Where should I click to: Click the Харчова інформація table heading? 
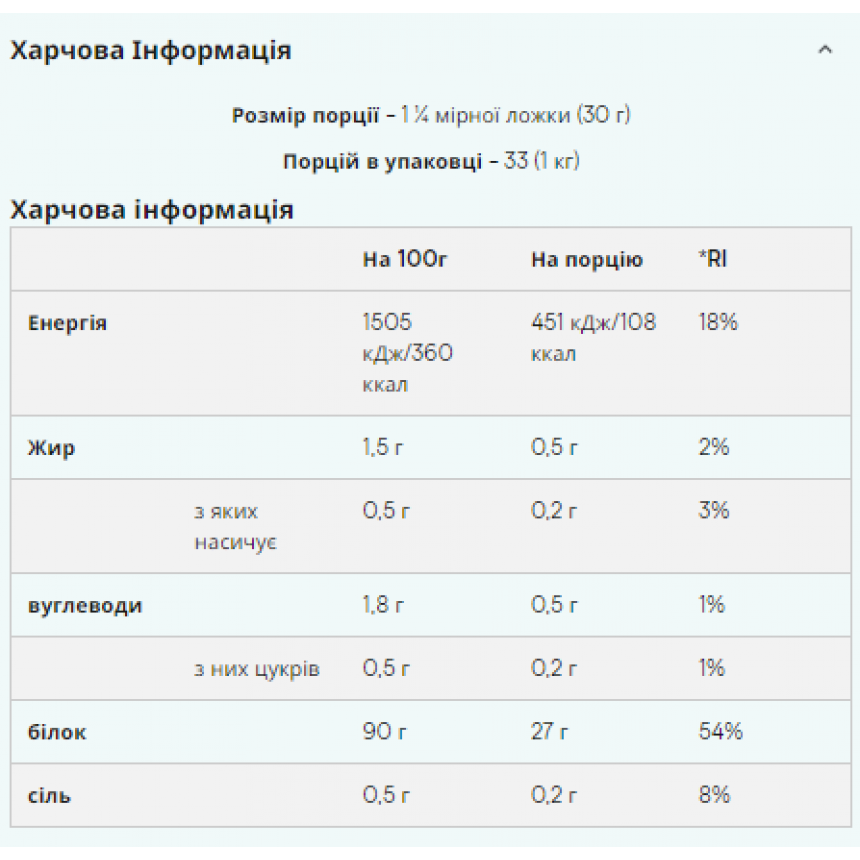152,210
